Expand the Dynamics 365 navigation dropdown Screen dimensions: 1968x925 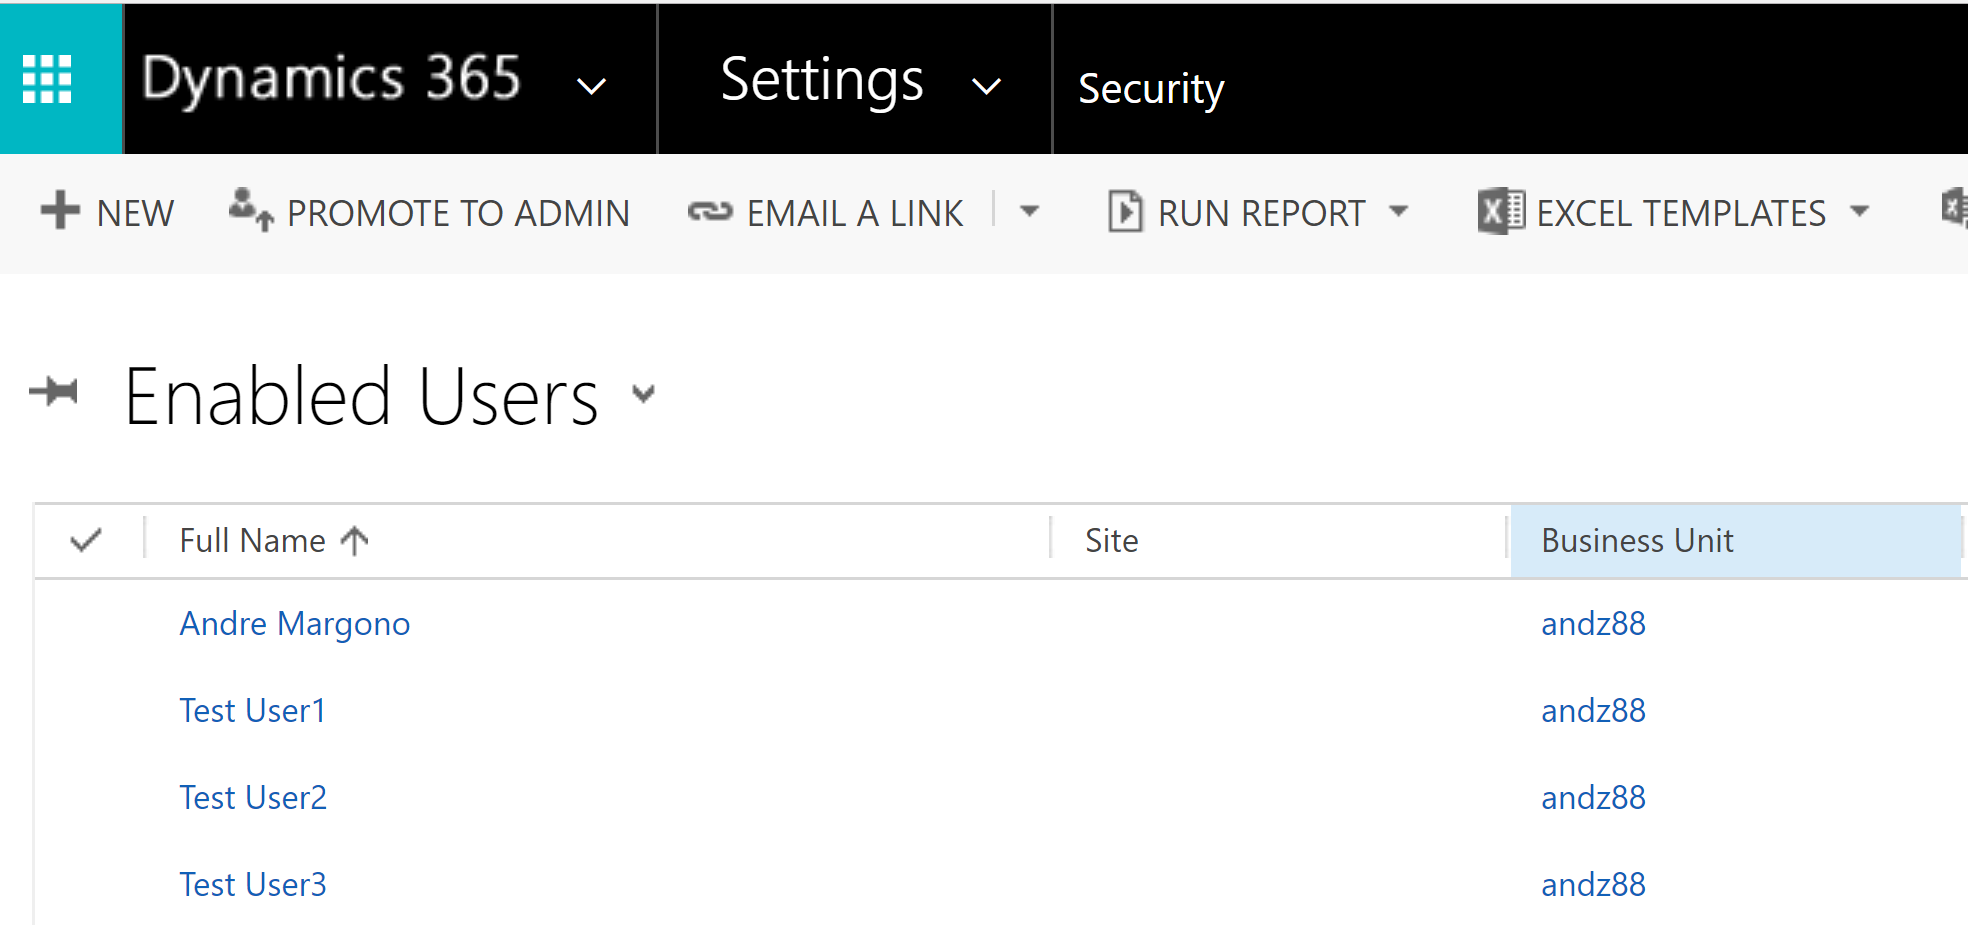[x=592, y=87]
